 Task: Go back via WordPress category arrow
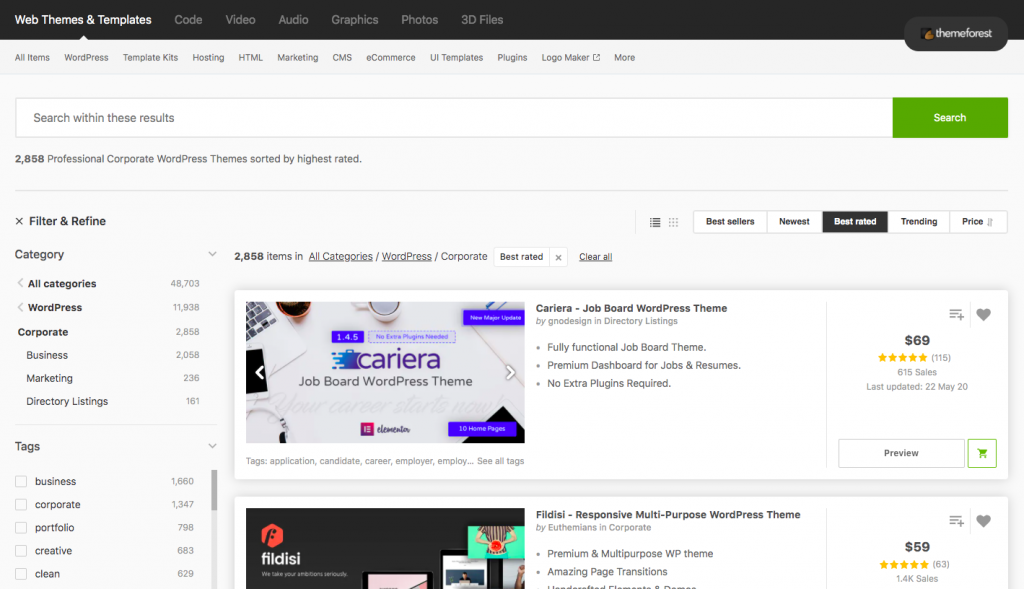(20, 307)
